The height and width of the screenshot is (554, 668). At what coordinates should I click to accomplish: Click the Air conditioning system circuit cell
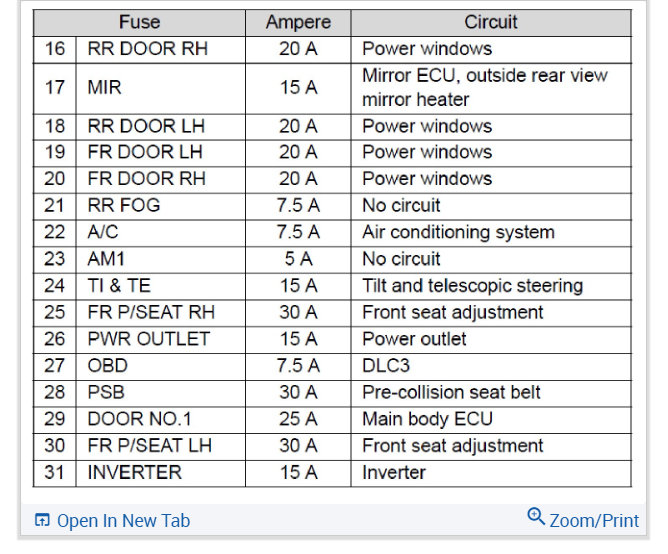coord(458,232)
